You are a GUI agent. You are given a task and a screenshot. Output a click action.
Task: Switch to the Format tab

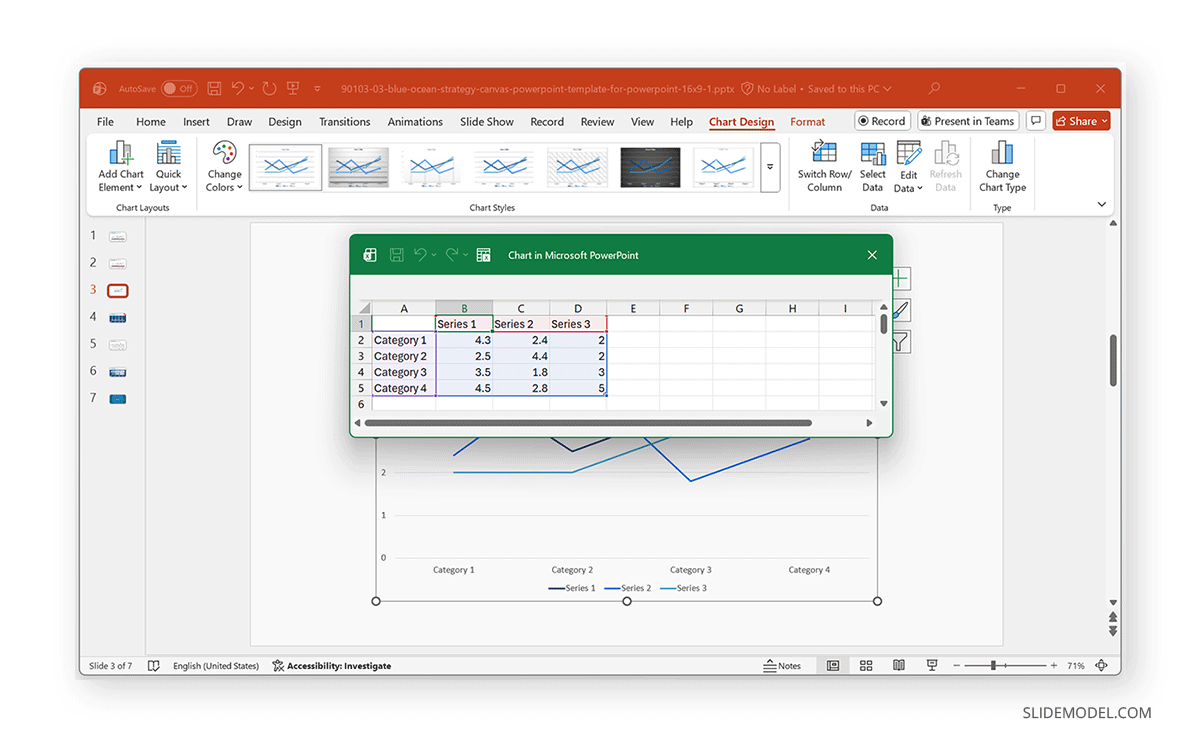[807, 121]
